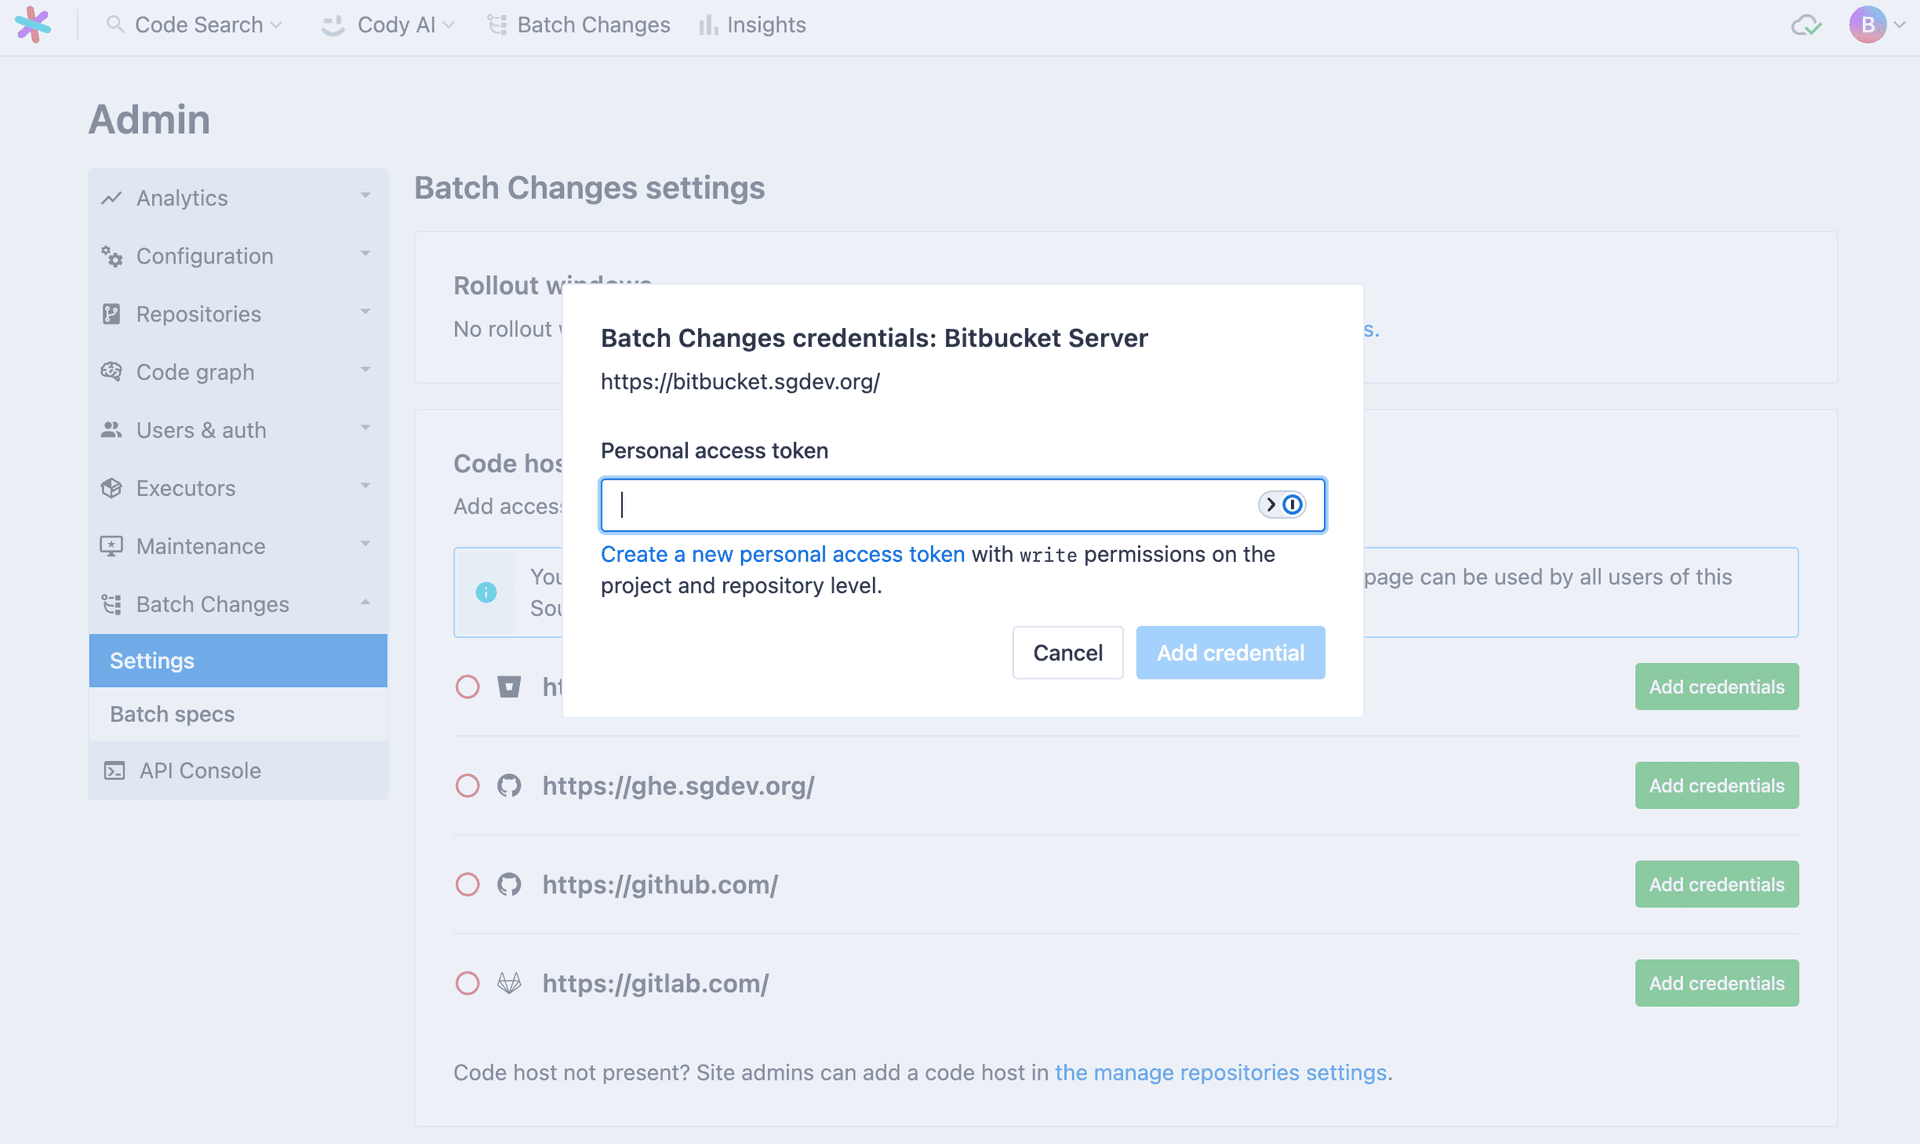Open Insights in top navigation

pyautogui.click(x=753, y=25)
